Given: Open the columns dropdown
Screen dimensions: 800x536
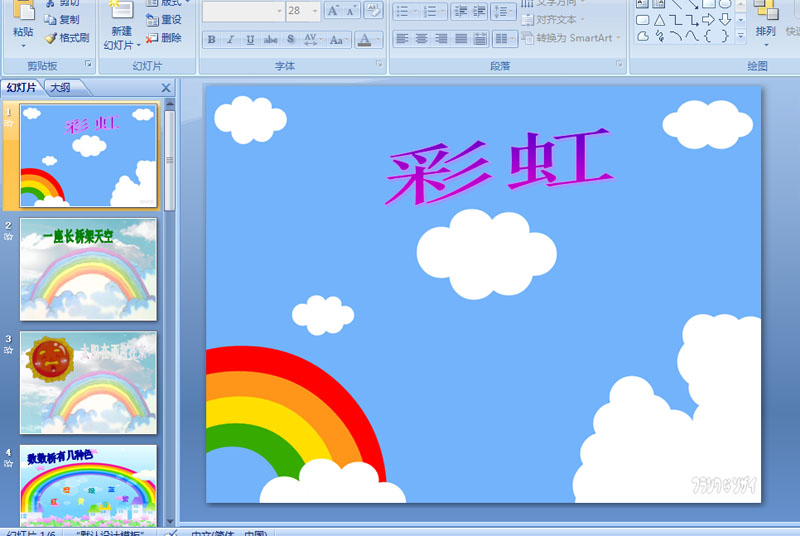Looking at the screenshot, I should [505, 38].
